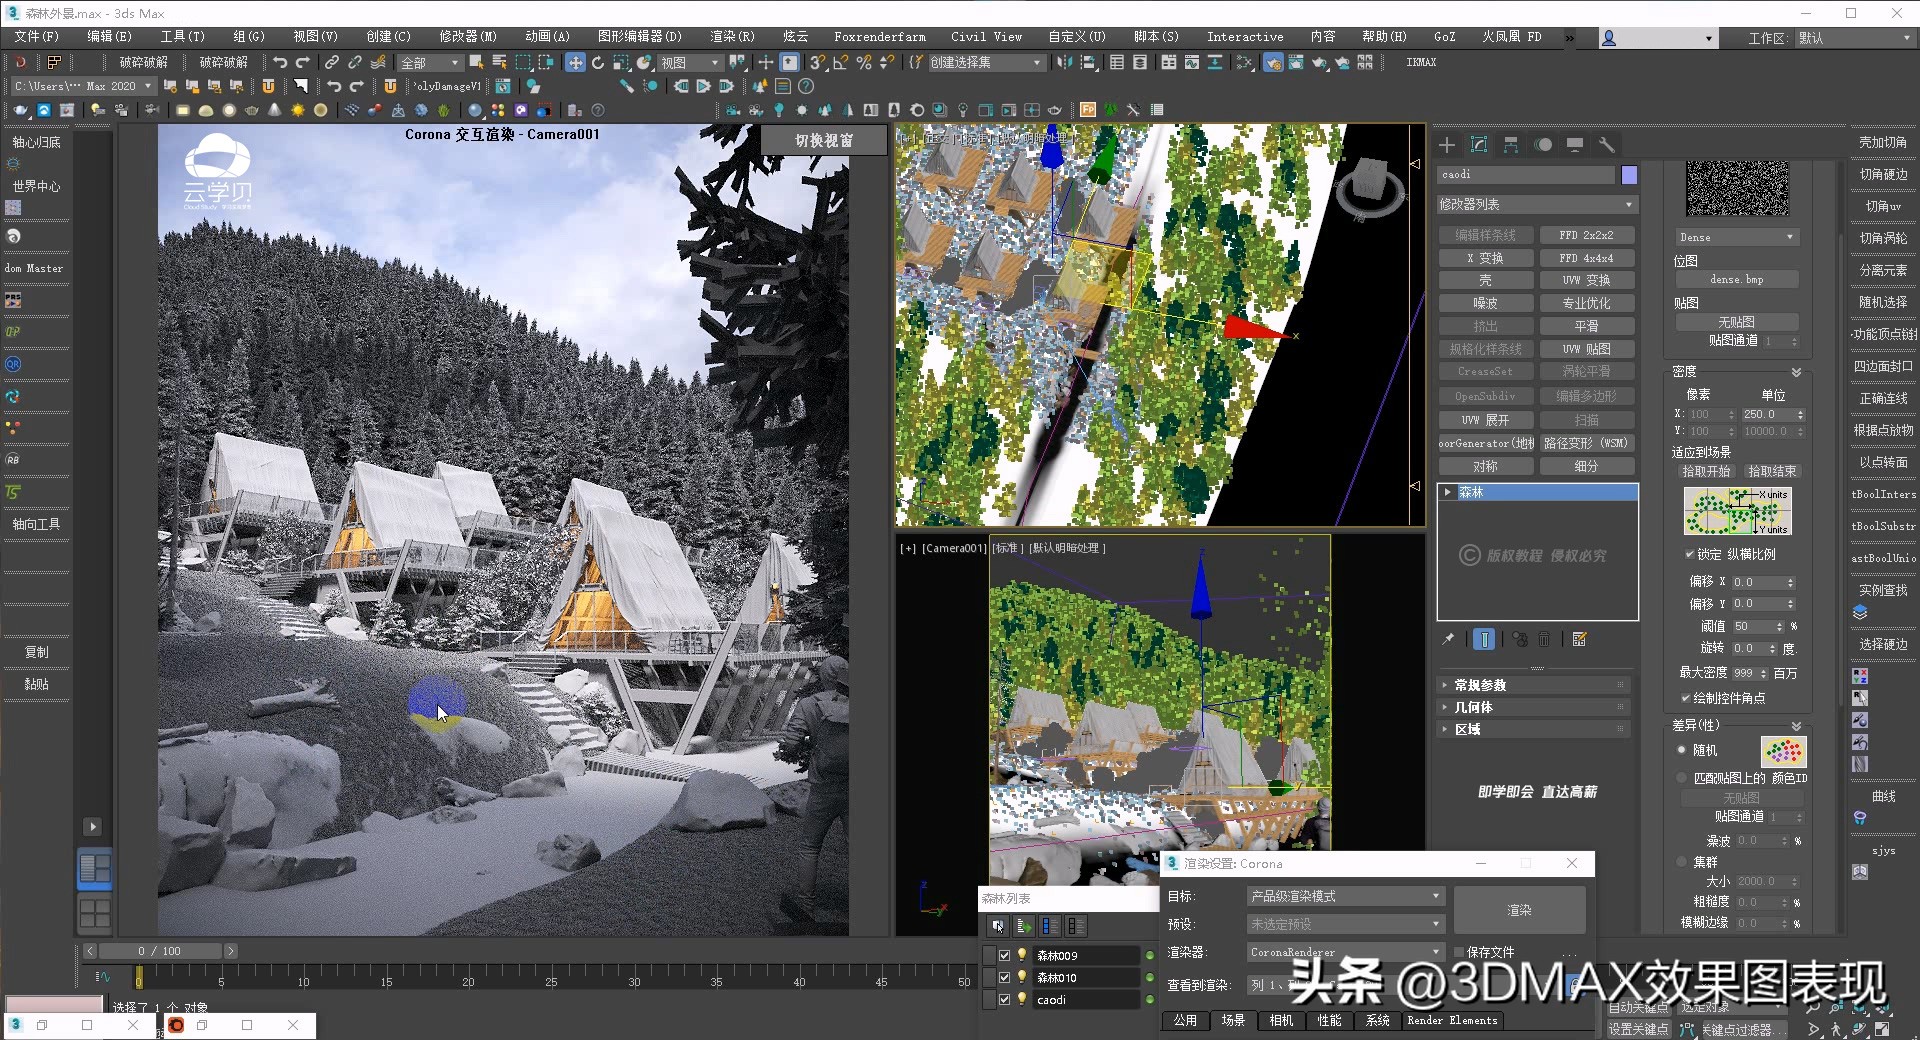
Task: Toggle the 锁定 纵横比 checkbox
Action: [1690, 554]
